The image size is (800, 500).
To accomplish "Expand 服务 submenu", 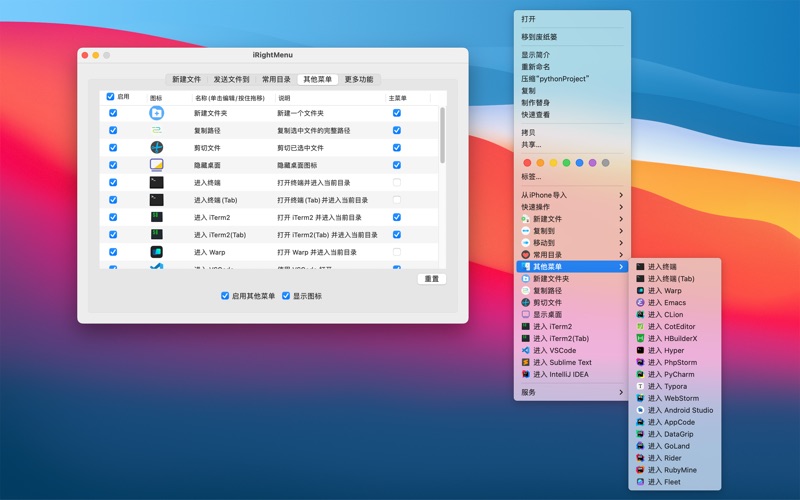I will point(572,392).
